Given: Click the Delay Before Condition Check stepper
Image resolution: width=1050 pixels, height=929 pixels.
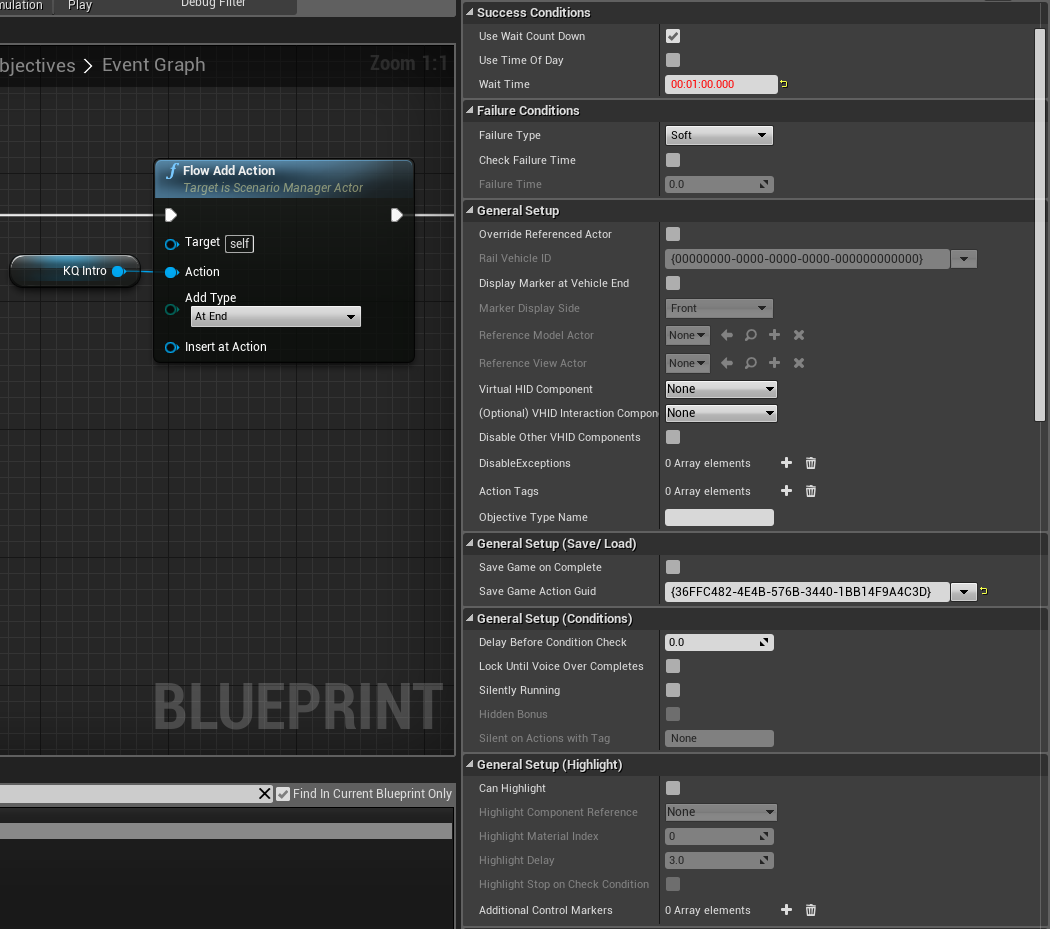Looking at the screenshot, I should click(x=764, y=642).
